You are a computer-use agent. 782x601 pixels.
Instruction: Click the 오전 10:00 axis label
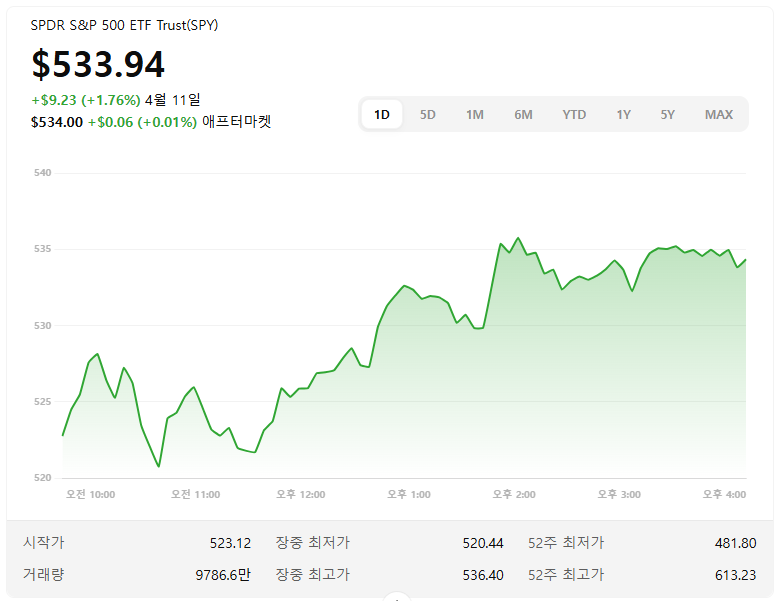click(90, 494)
